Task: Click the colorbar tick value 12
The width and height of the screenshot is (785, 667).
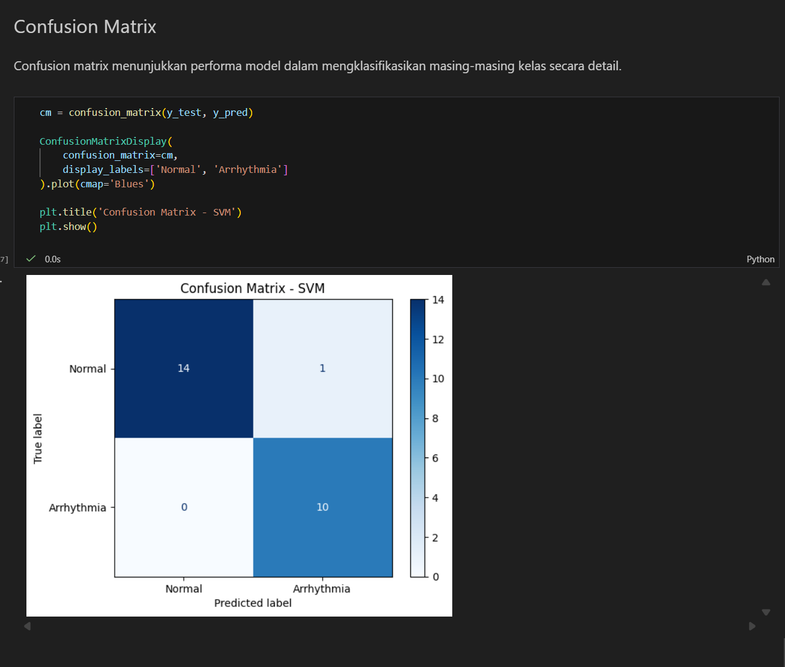Action: (438, 340)
